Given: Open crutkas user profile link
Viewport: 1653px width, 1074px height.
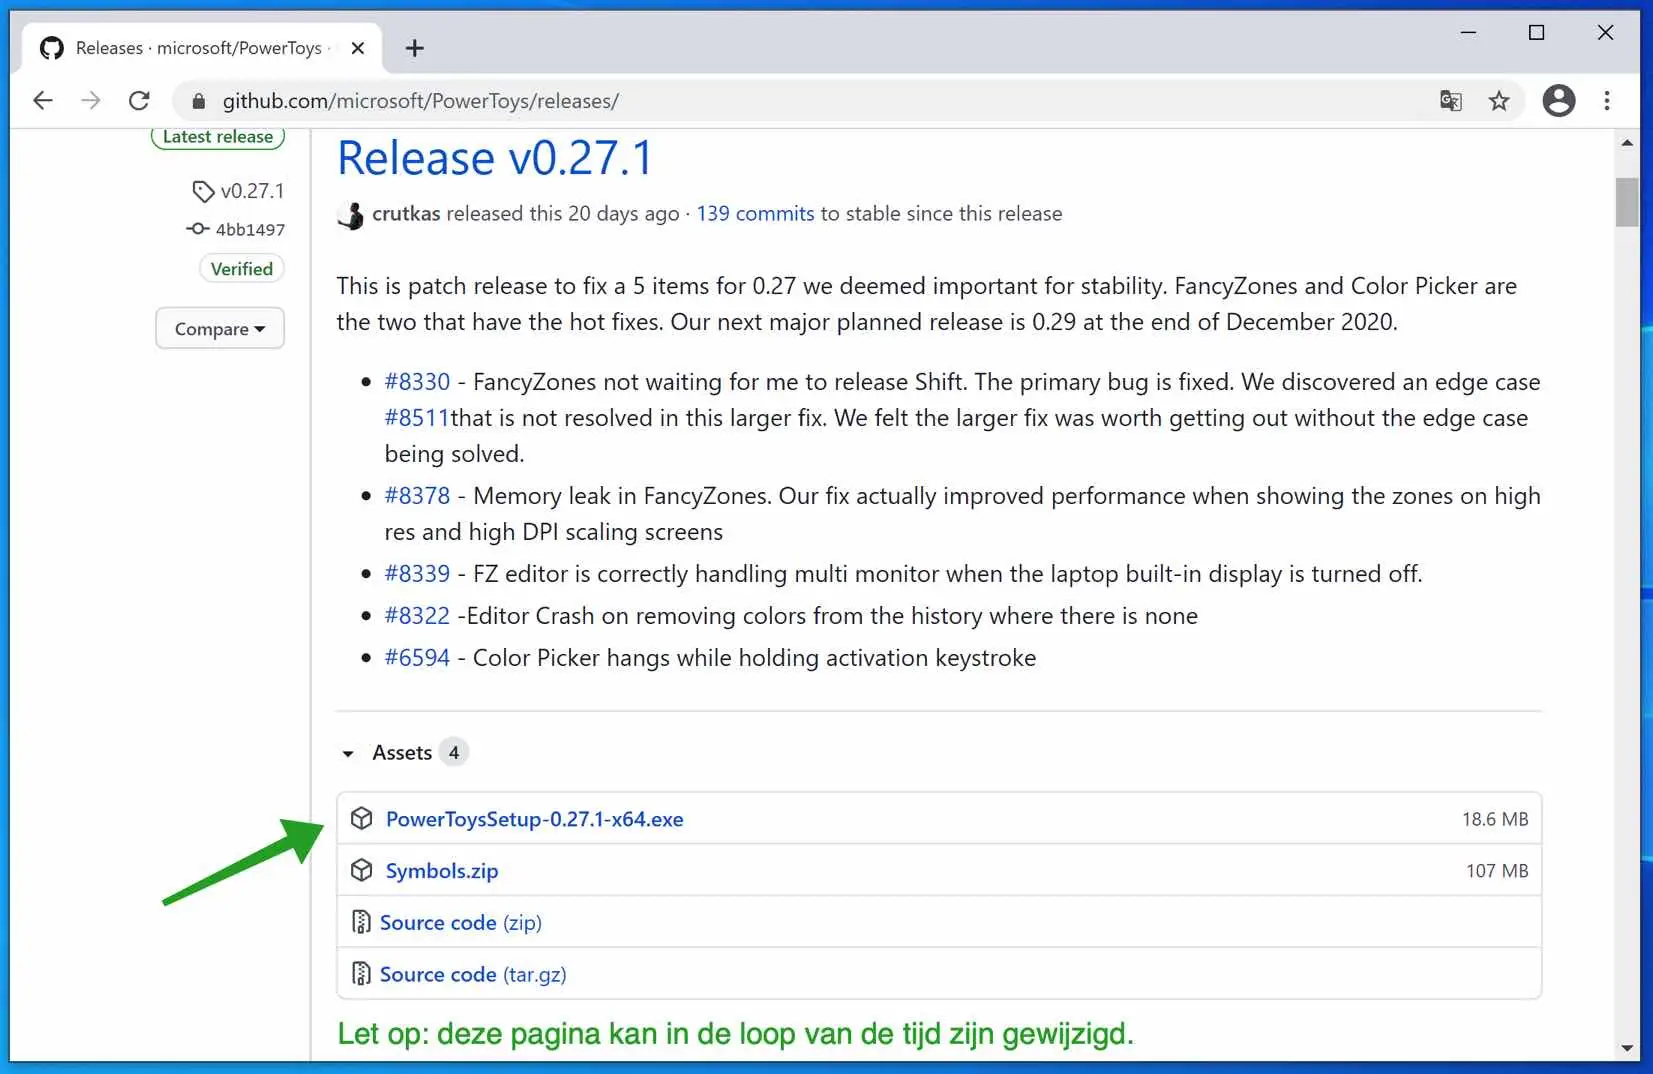Looking at the screenshot, I should (406, 213).
